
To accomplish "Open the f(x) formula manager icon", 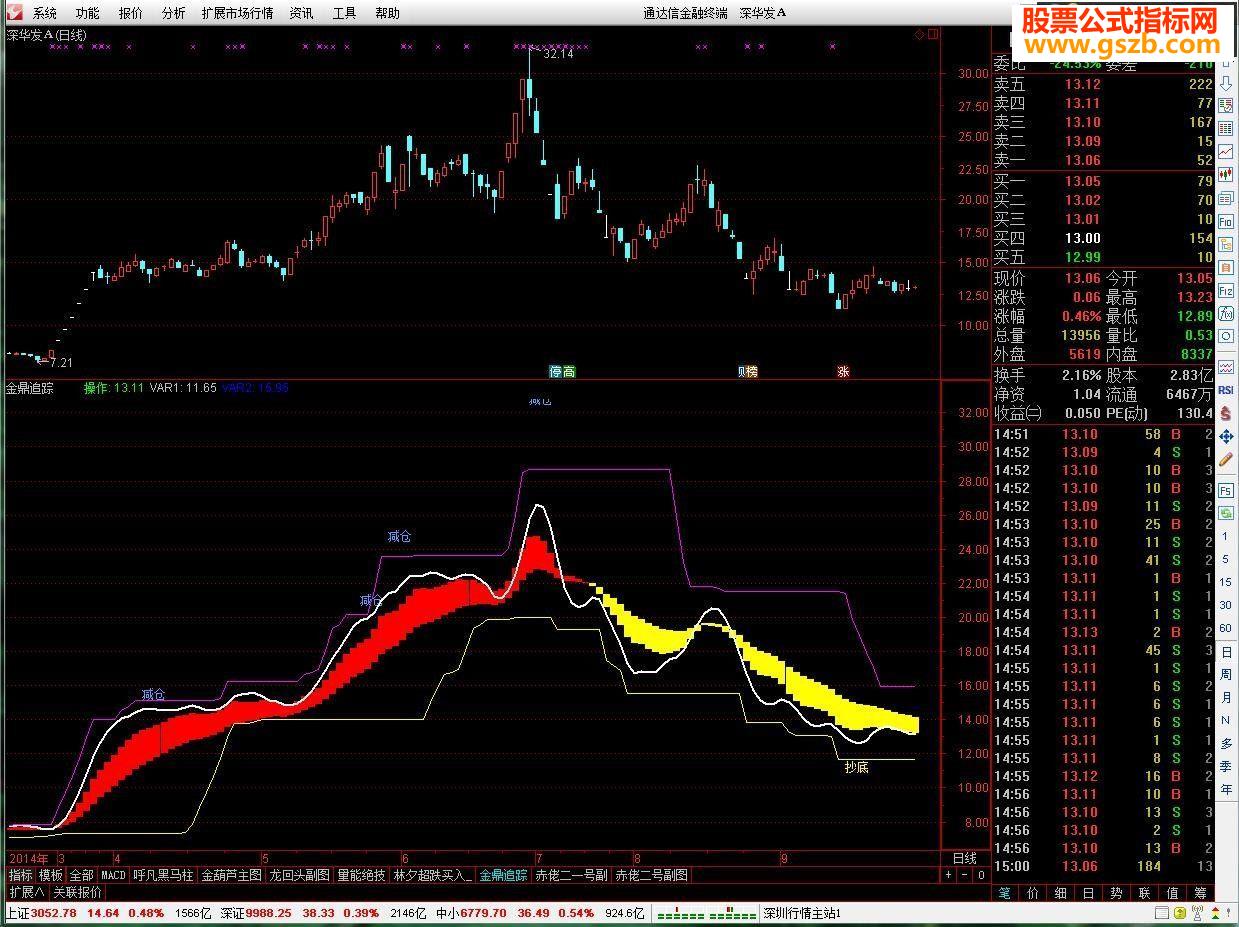I will pyautogui.click(x=1226, y=313).
